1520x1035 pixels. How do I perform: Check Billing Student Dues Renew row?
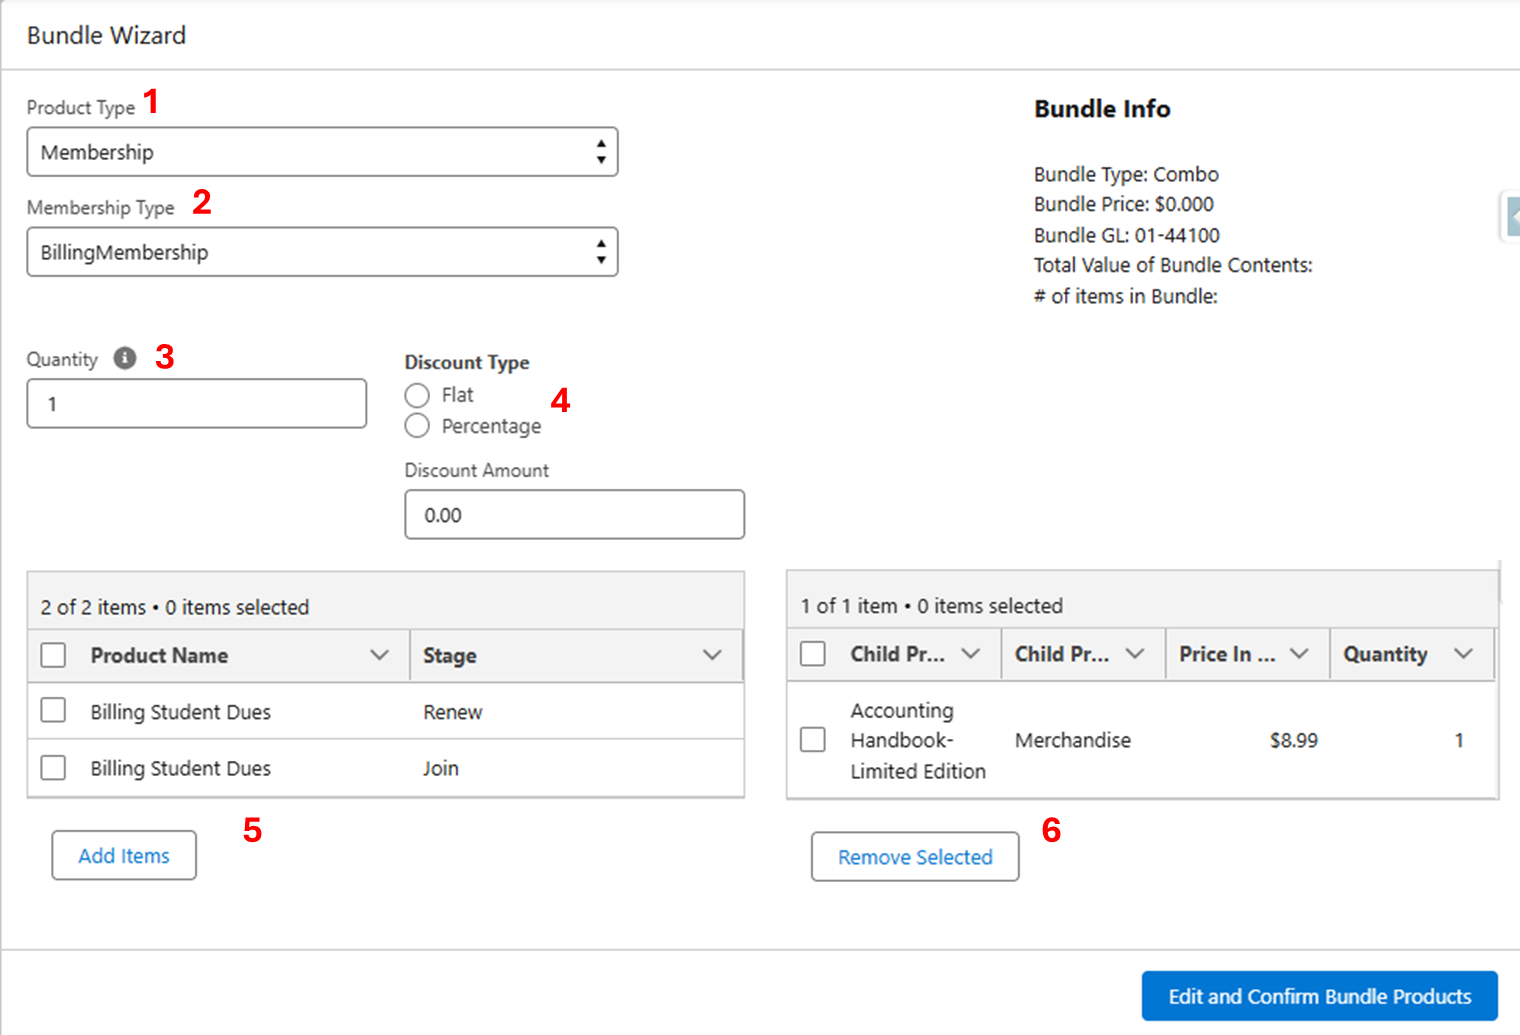click(x=53, y=711)
